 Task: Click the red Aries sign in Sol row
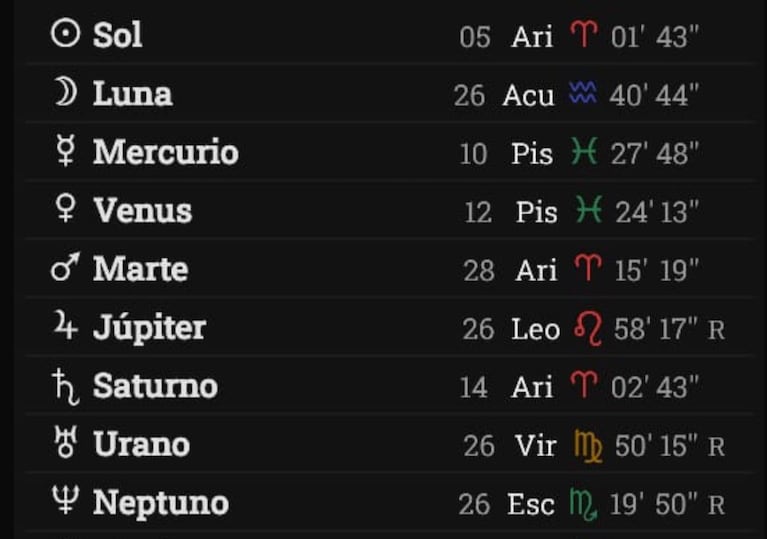pyautogui.click(x=583, y=37)
